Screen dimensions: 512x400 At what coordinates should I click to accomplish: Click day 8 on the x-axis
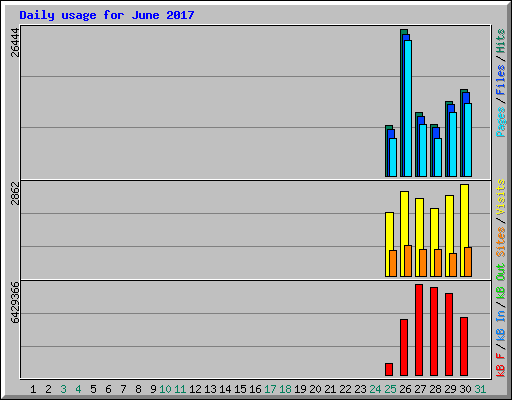pyautogui.click(x=138, y=389)
